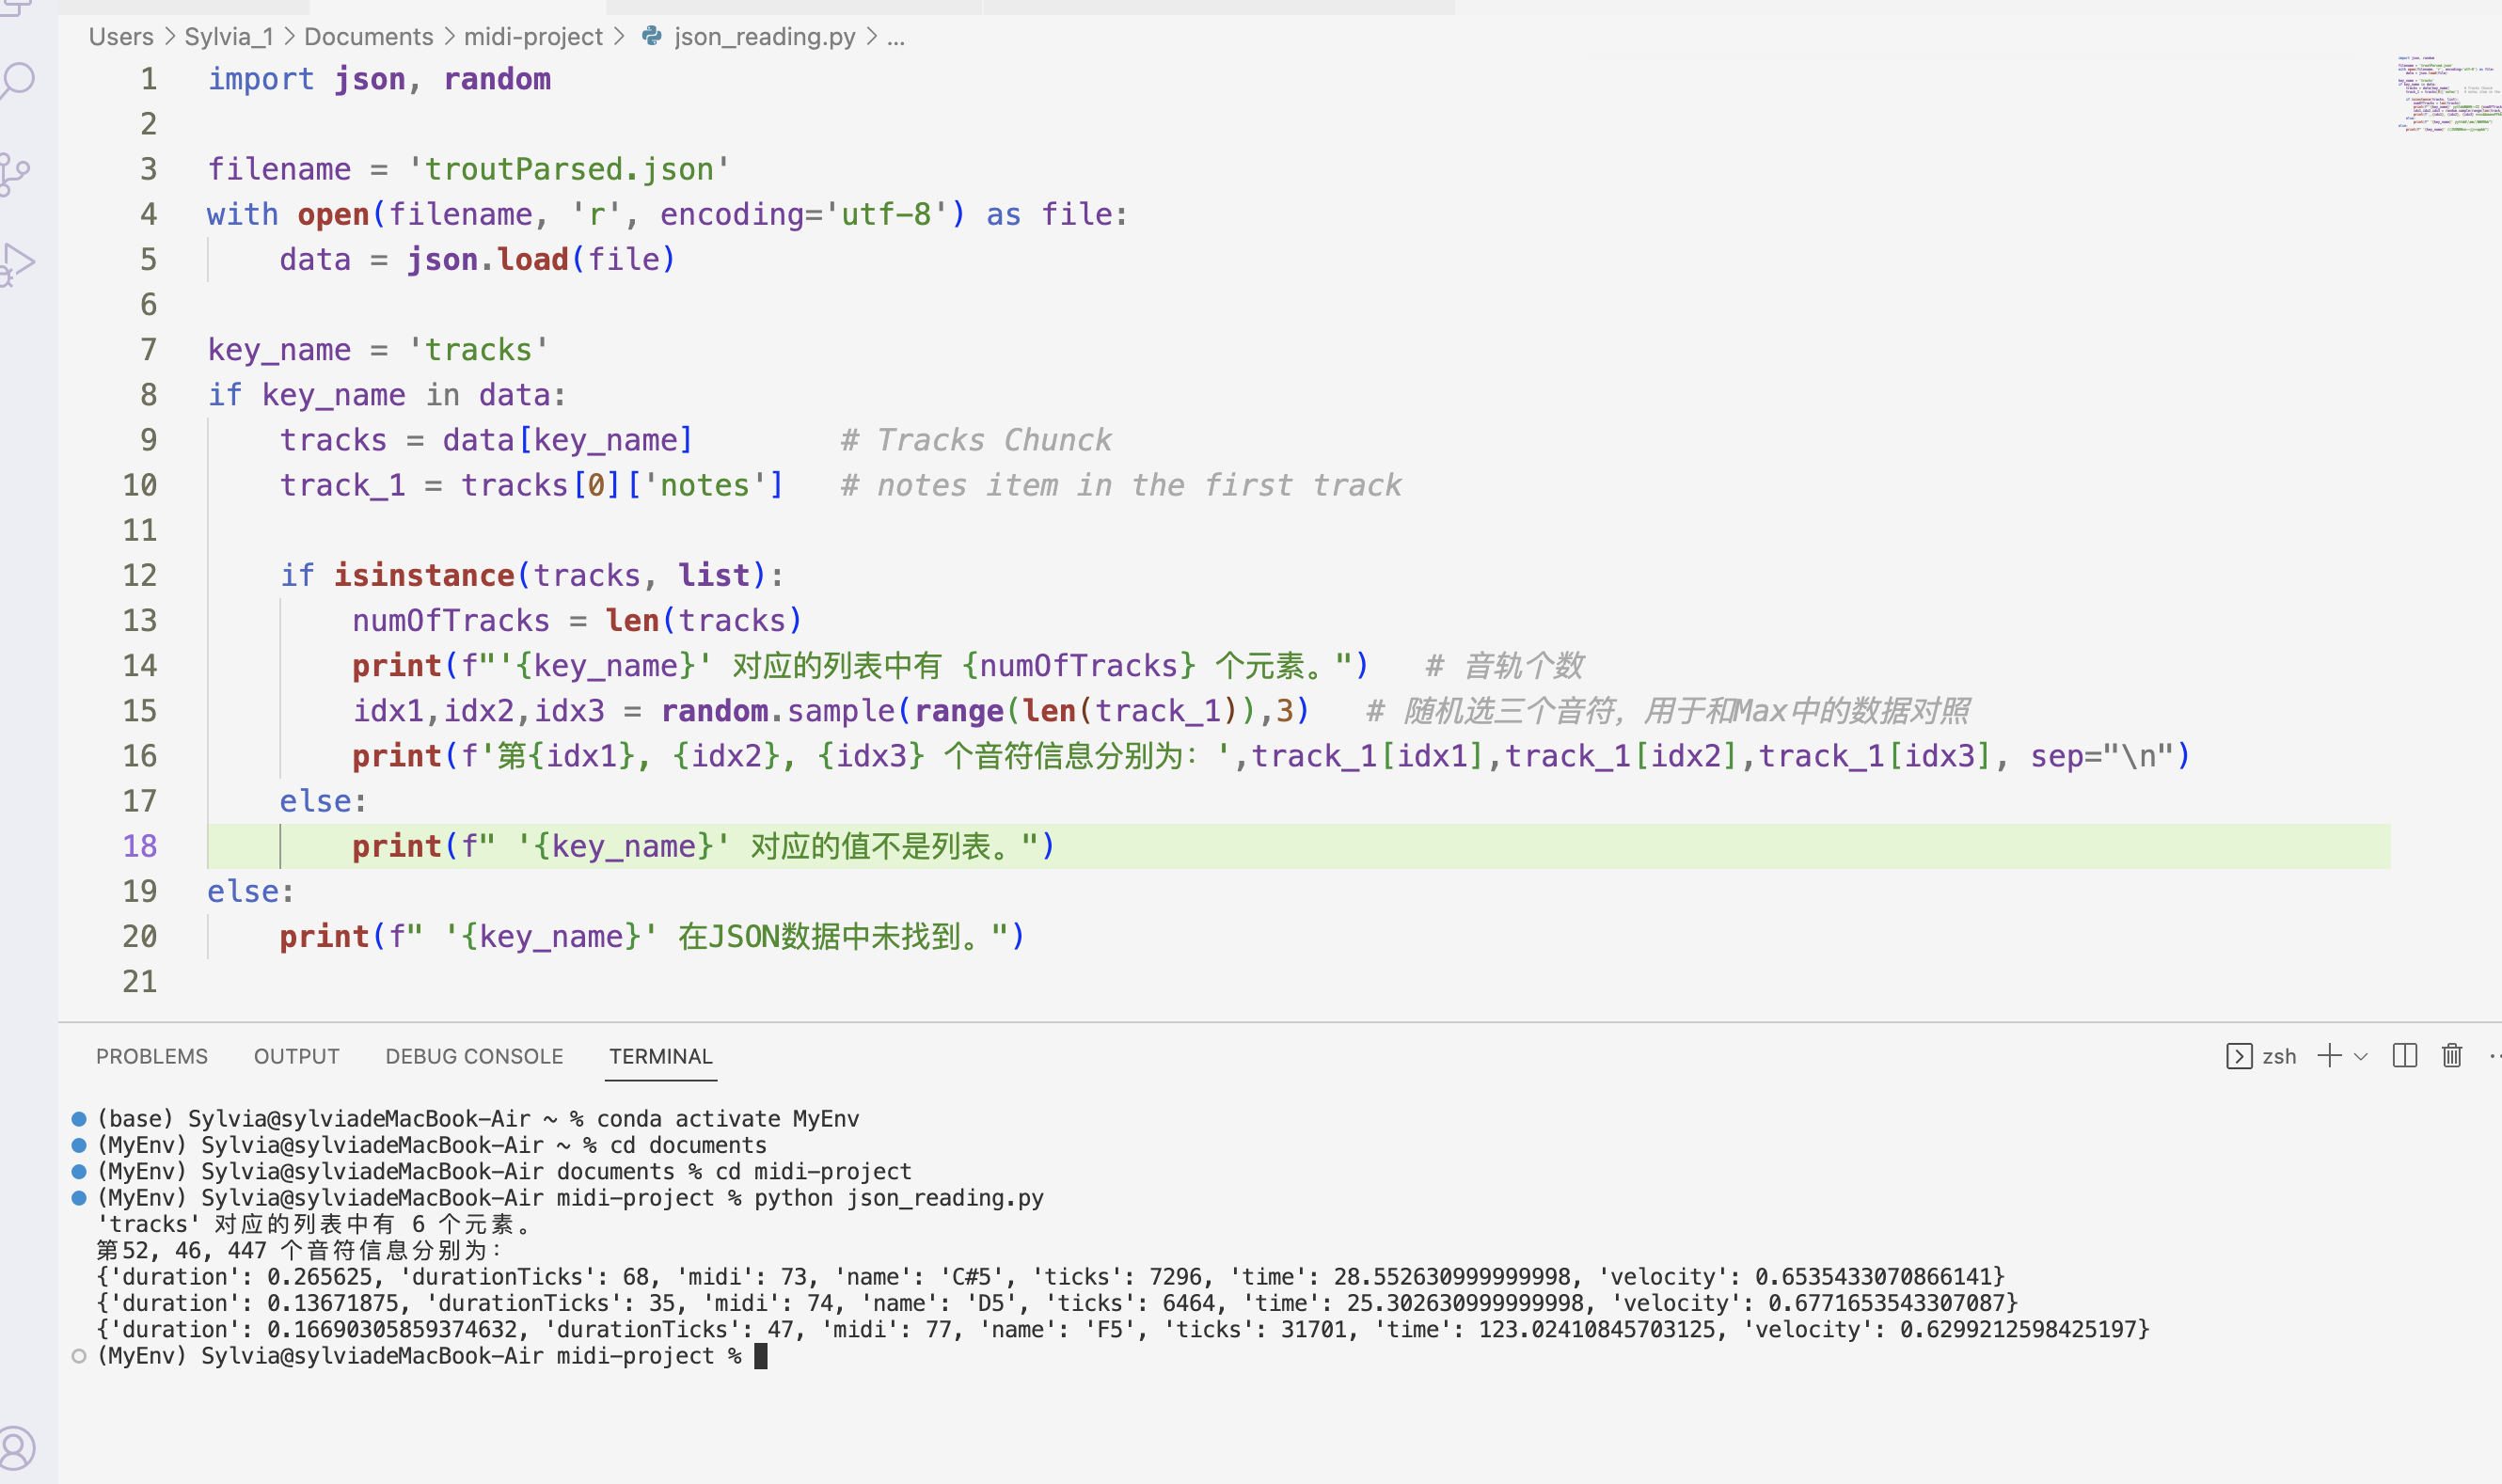Click line number 18 in gutter
The width and height of the screenshot is (2502, 1484).
coord(140,846)
